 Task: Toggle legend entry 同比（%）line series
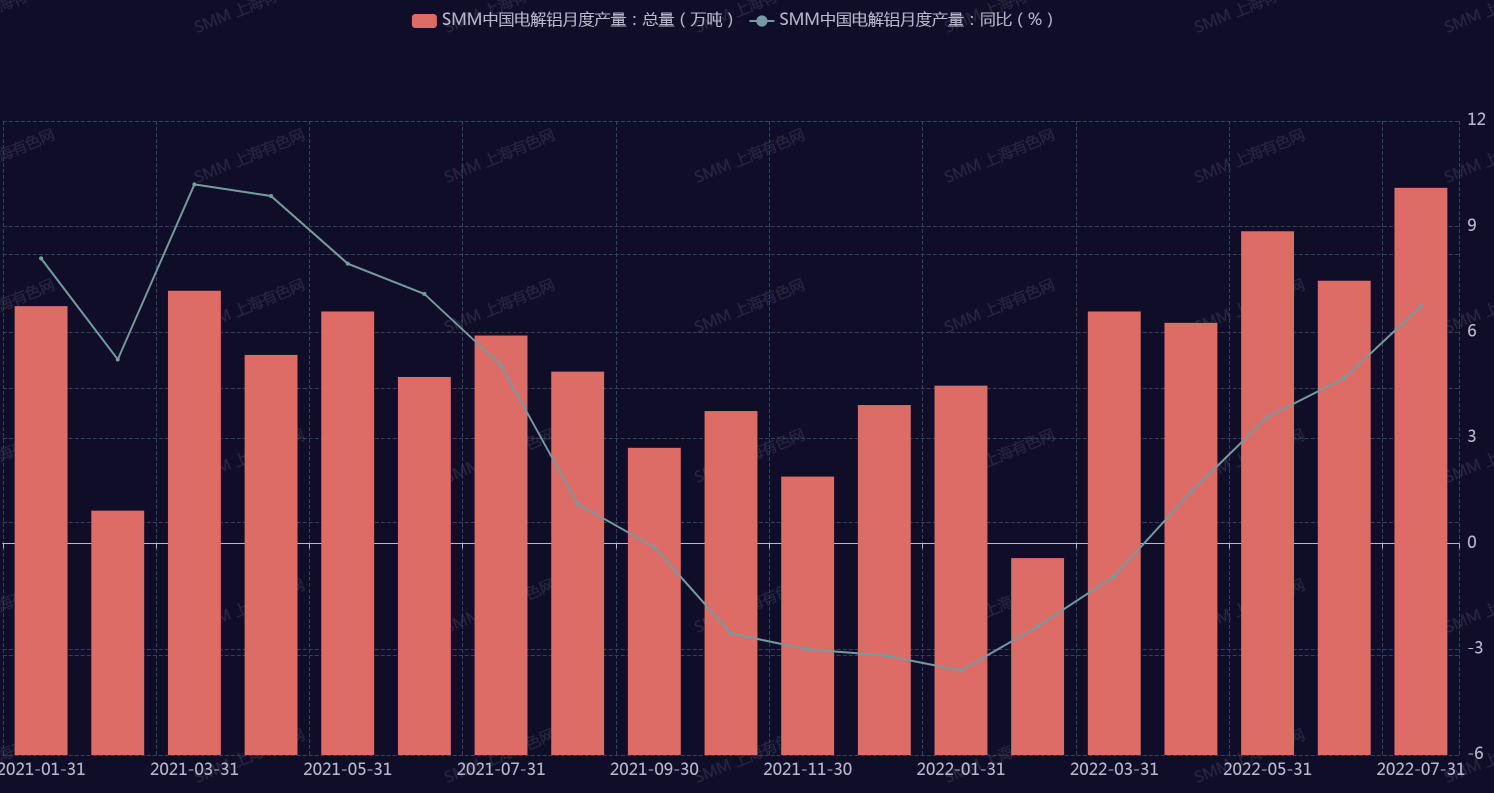(x=904, y=20)
